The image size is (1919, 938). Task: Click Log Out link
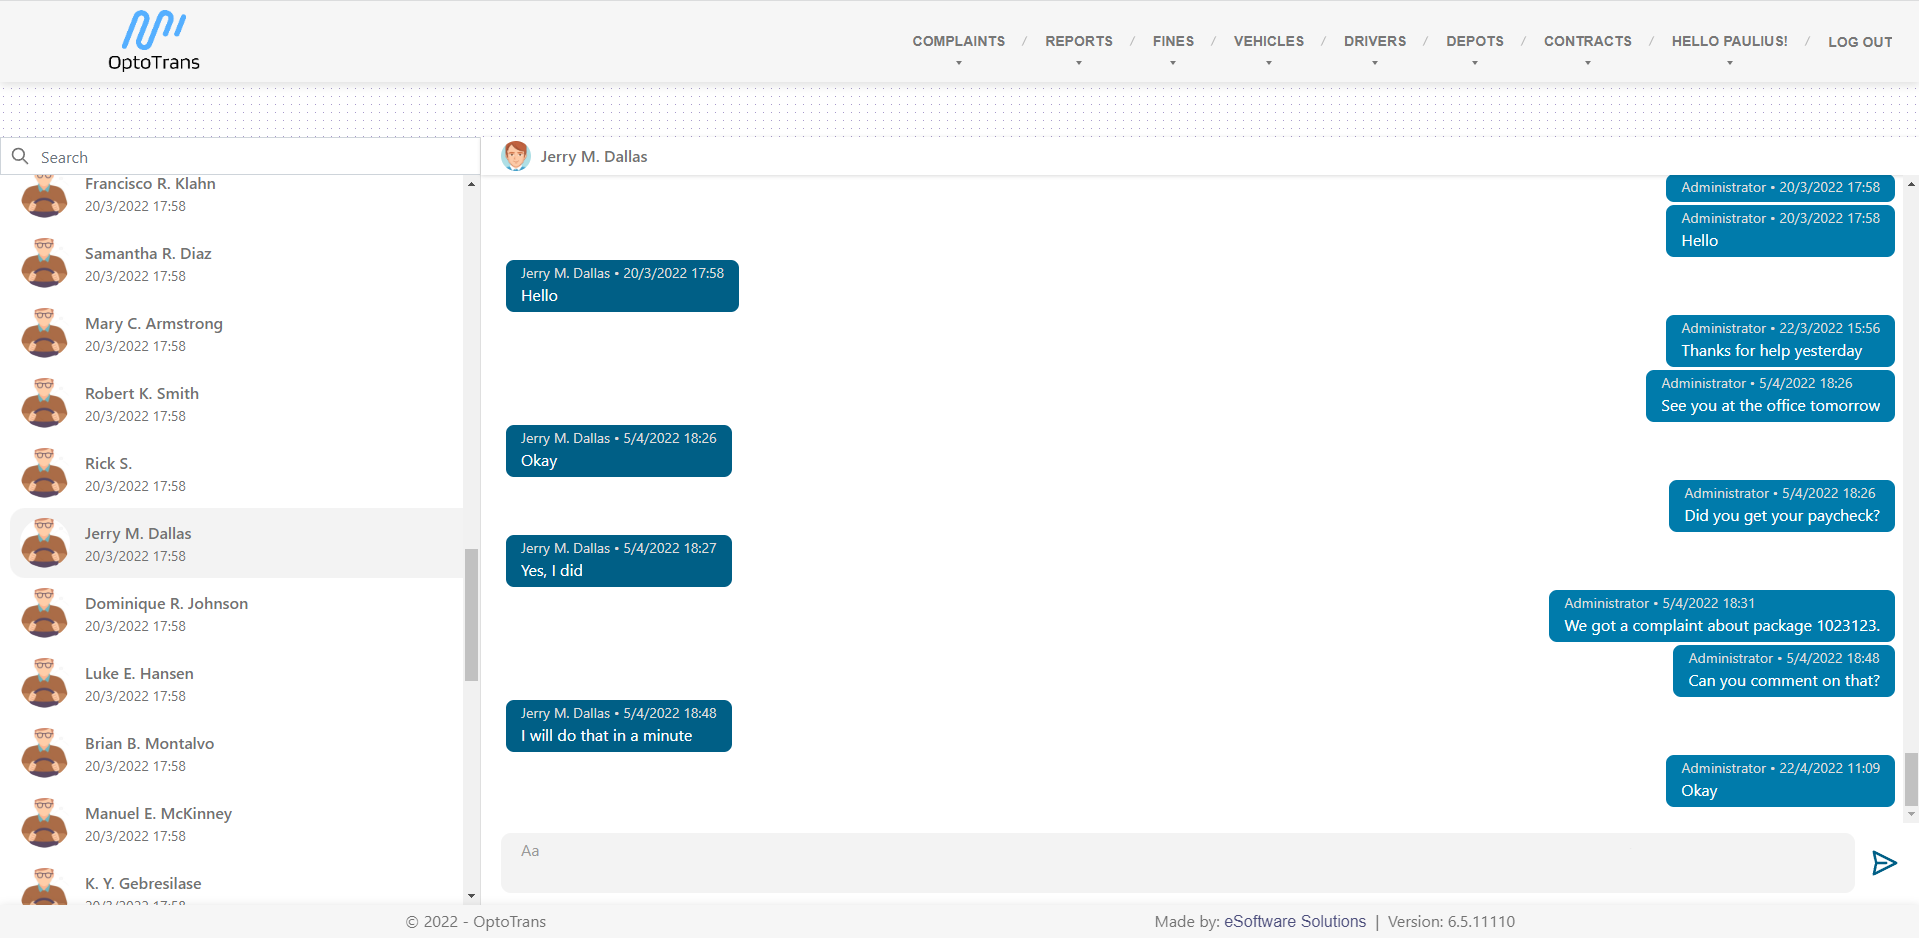(1860, 42)
